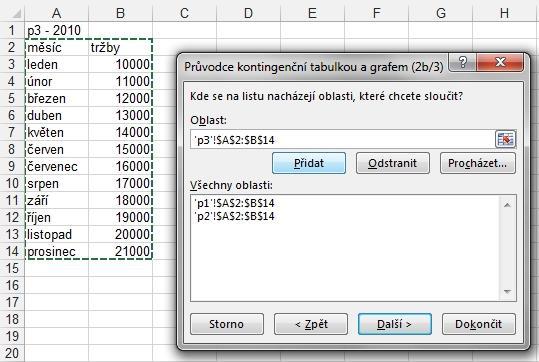Click the range selector icon in Oblast field
The height and width of the screenshot is (362, 539).
pyautogui.click(x=505, y=139)
